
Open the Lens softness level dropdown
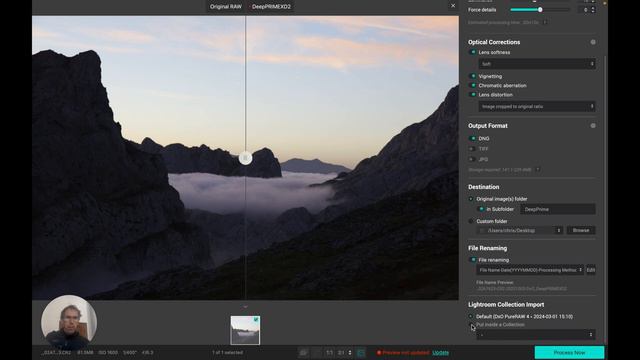(537, 64)
